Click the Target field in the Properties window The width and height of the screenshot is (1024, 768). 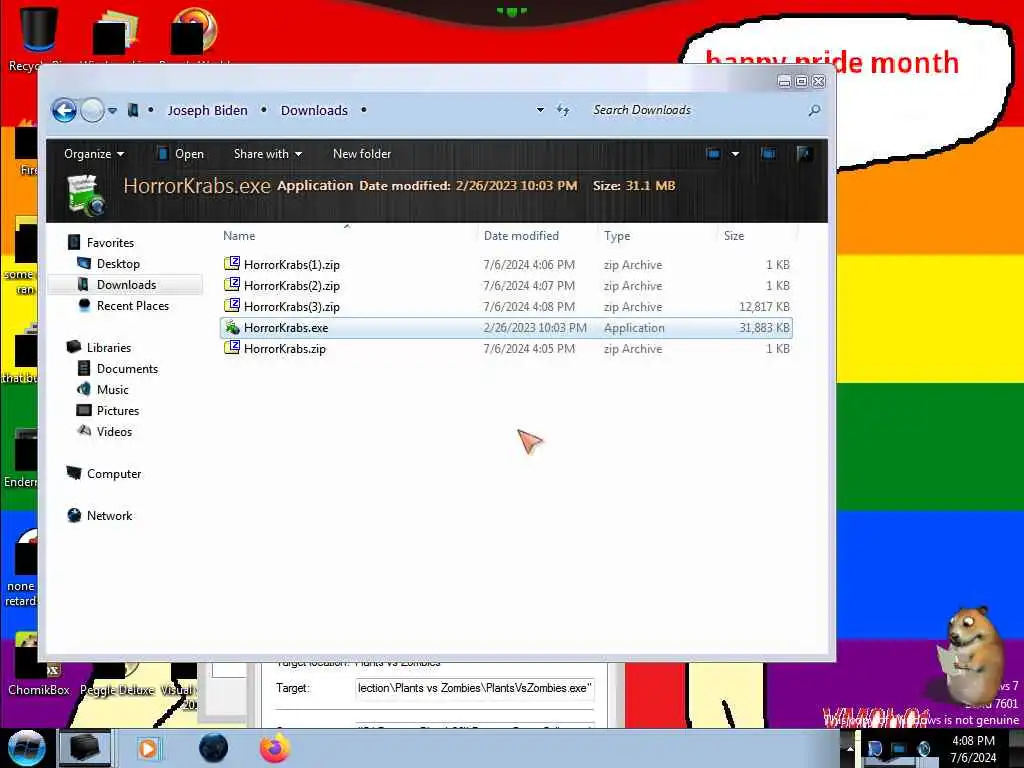[475, 688]
